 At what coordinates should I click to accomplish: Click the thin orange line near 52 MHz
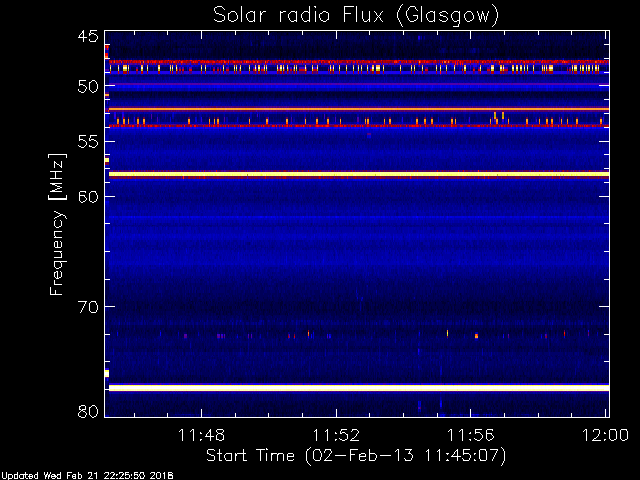[x=359, y=109]
